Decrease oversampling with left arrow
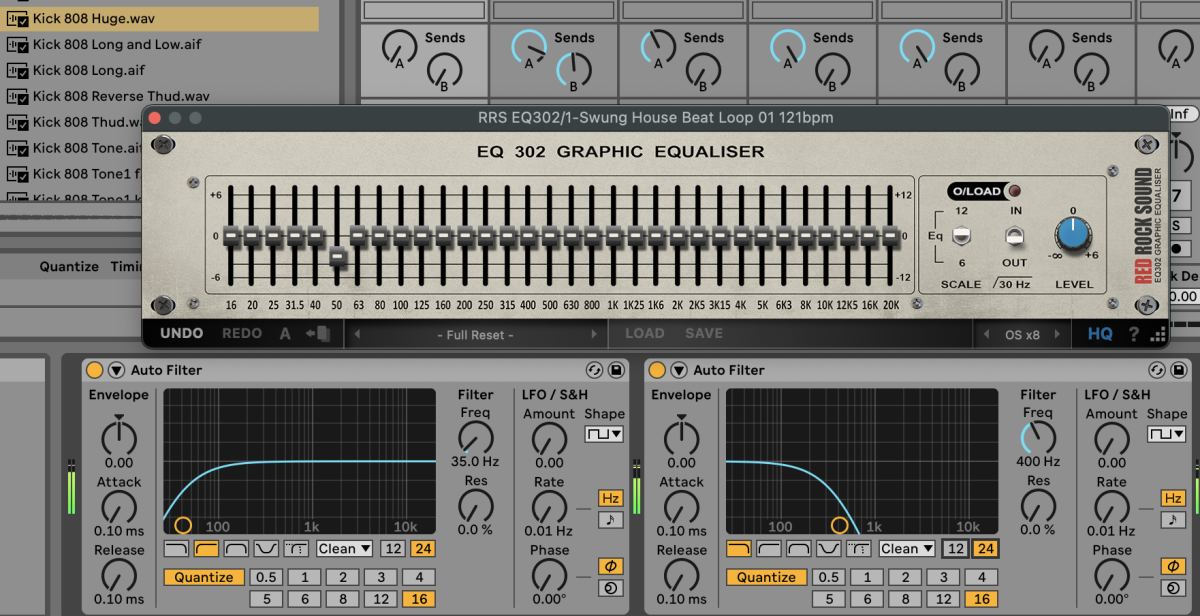The height and width of the screenshot is (616, 1200). pyautogui.click(x=987, y=334)
